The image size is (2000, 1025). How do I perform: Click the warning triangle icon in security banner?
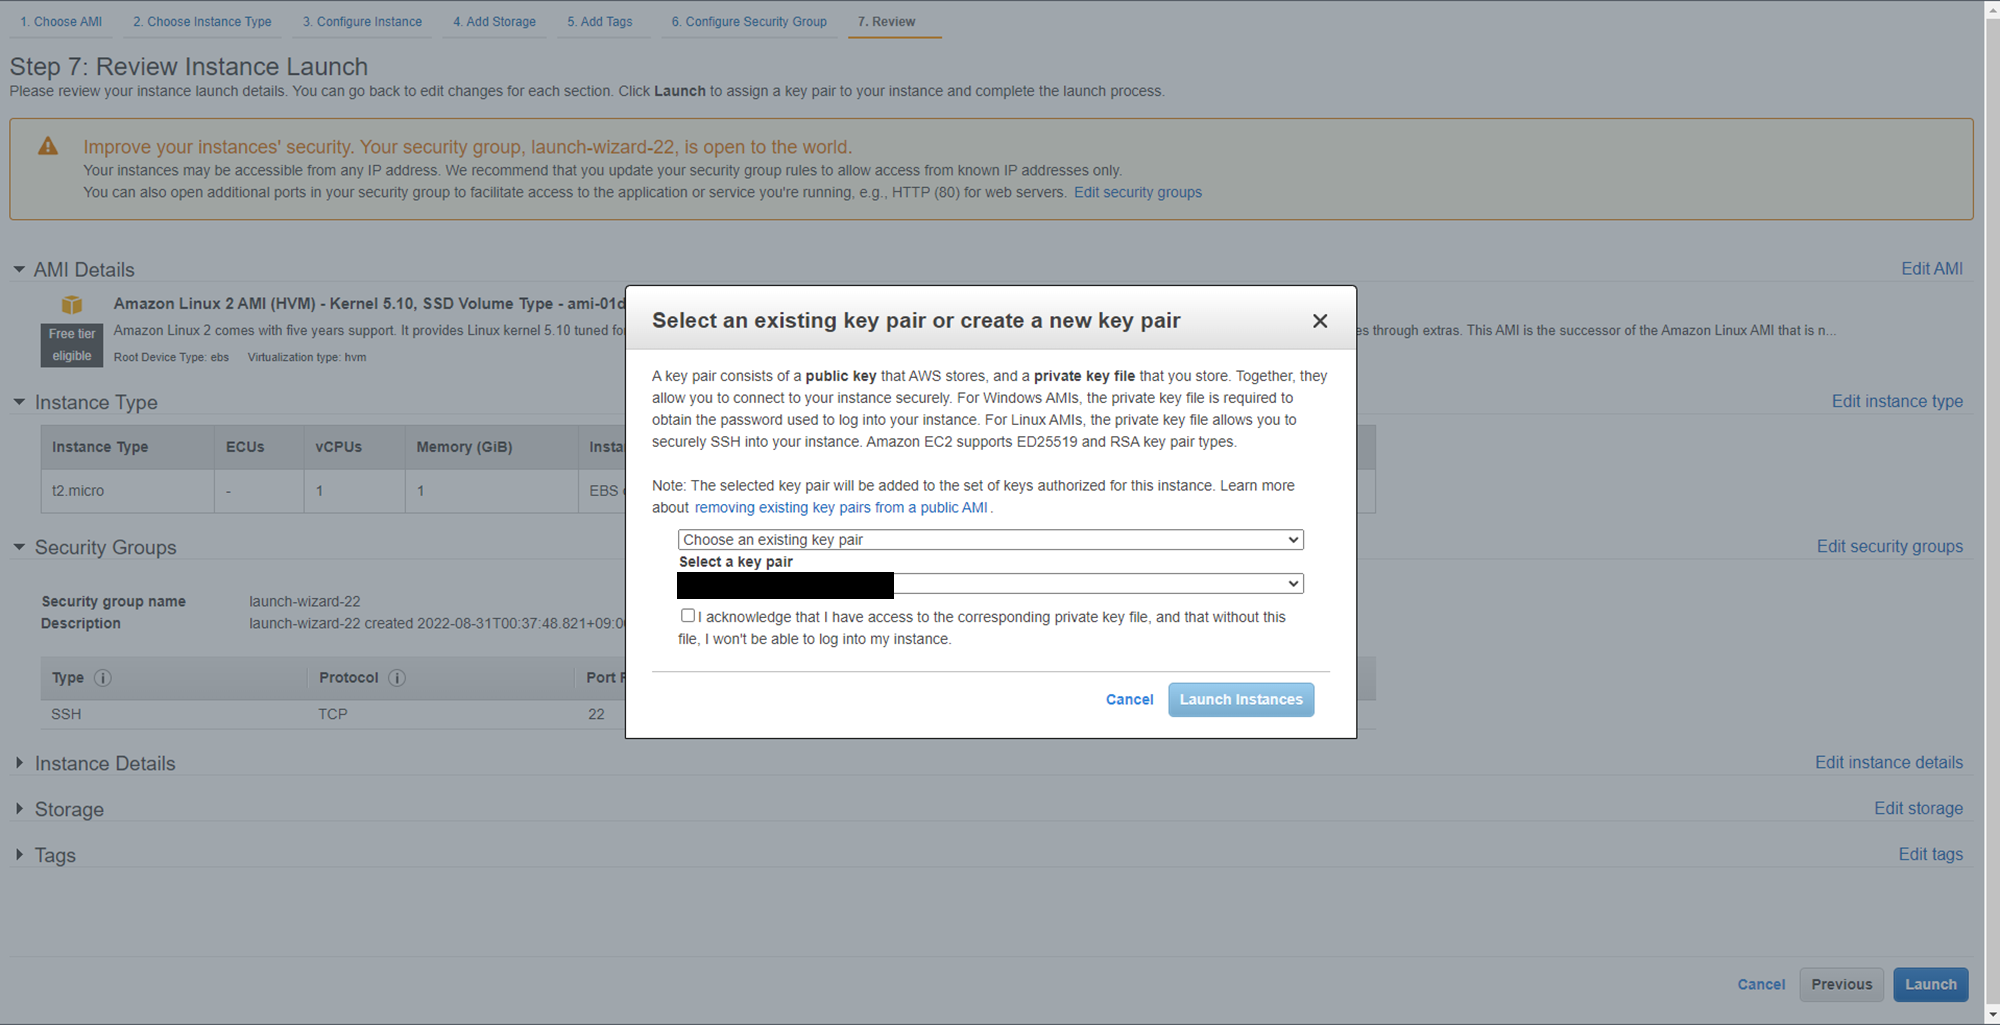point(48,146)
